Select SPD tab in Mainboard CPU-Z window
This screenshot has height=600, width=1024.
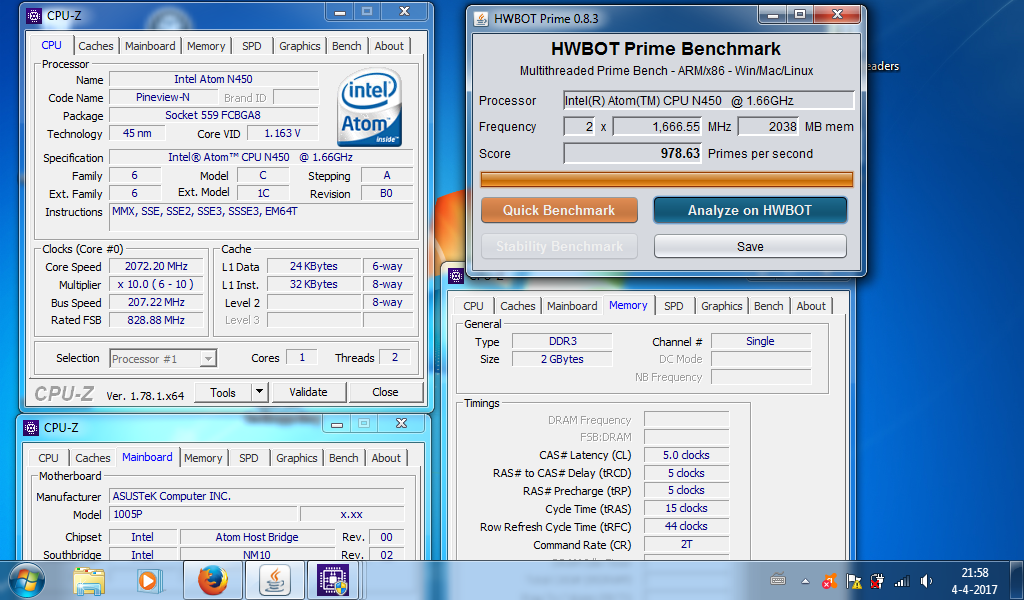click(249, 458)
